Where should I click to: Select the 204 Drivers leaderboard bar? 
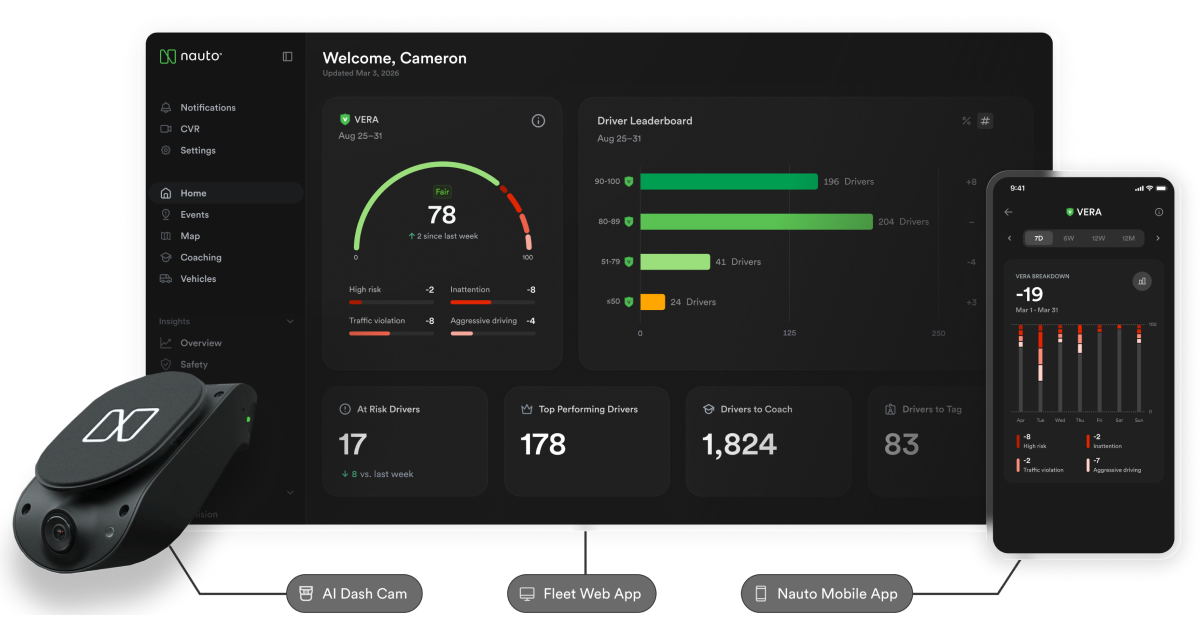(757, 222)
